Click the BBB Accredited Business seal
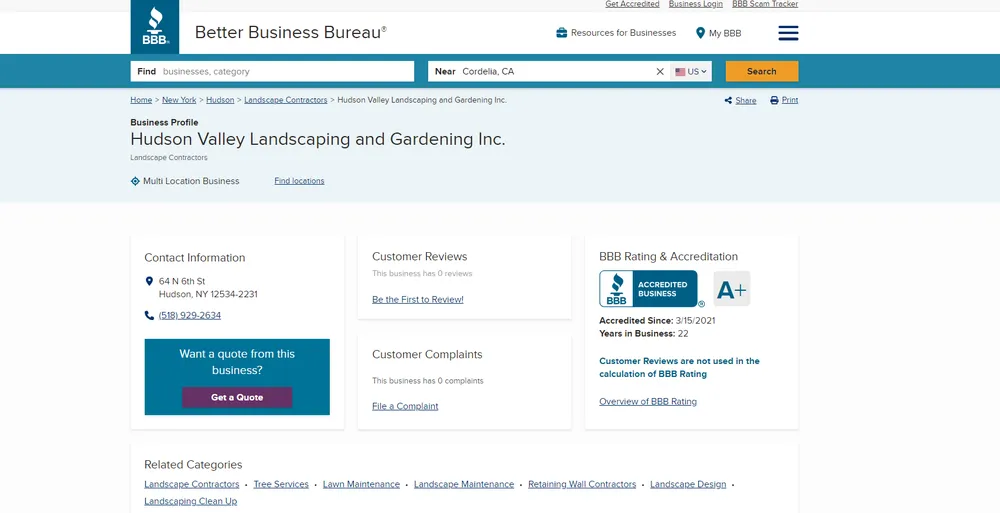The height and width of the screenshot is (513, 1000). (x=648, y=289)
